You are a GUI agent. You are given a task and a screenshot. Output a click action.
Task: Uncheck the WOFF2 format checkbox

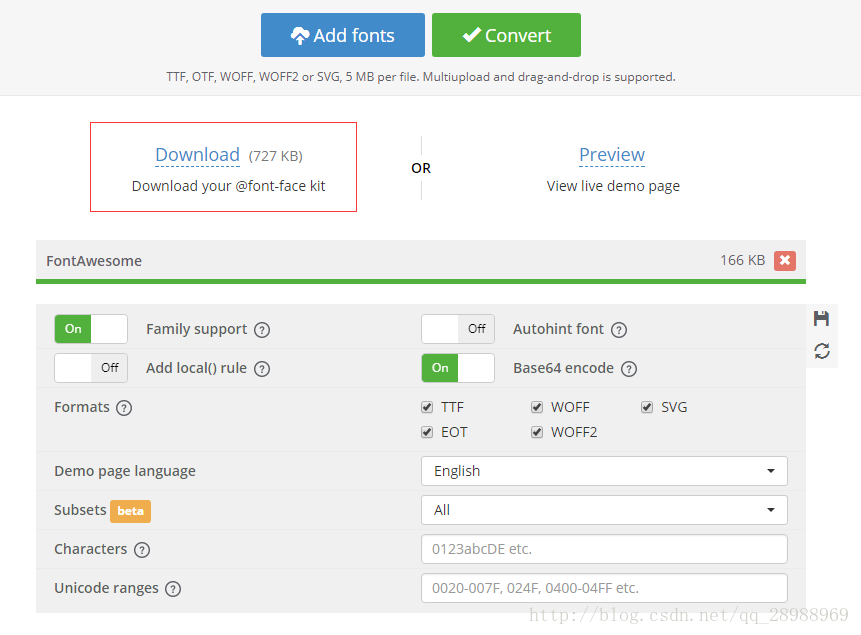[x=536, y=432]
